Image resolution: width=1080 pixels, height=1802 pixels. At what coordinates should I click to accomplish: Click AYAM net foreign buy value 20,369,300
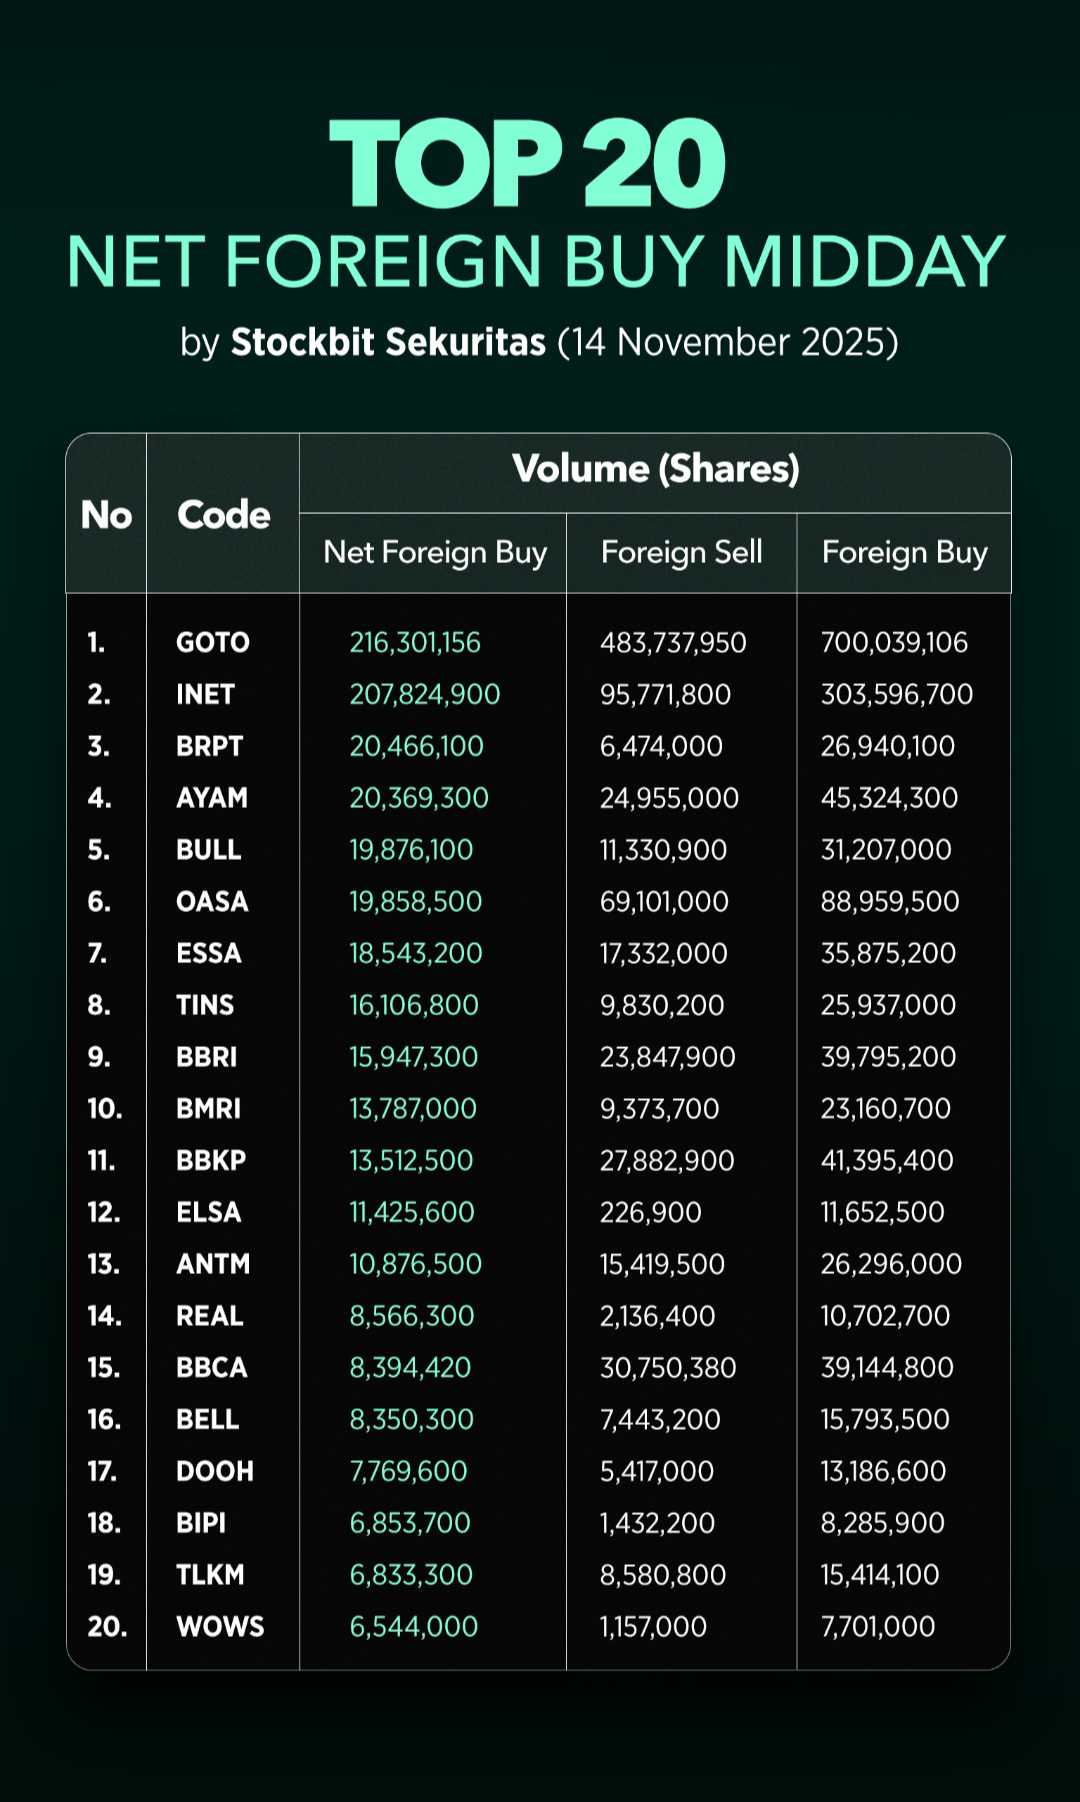point(419,798)
